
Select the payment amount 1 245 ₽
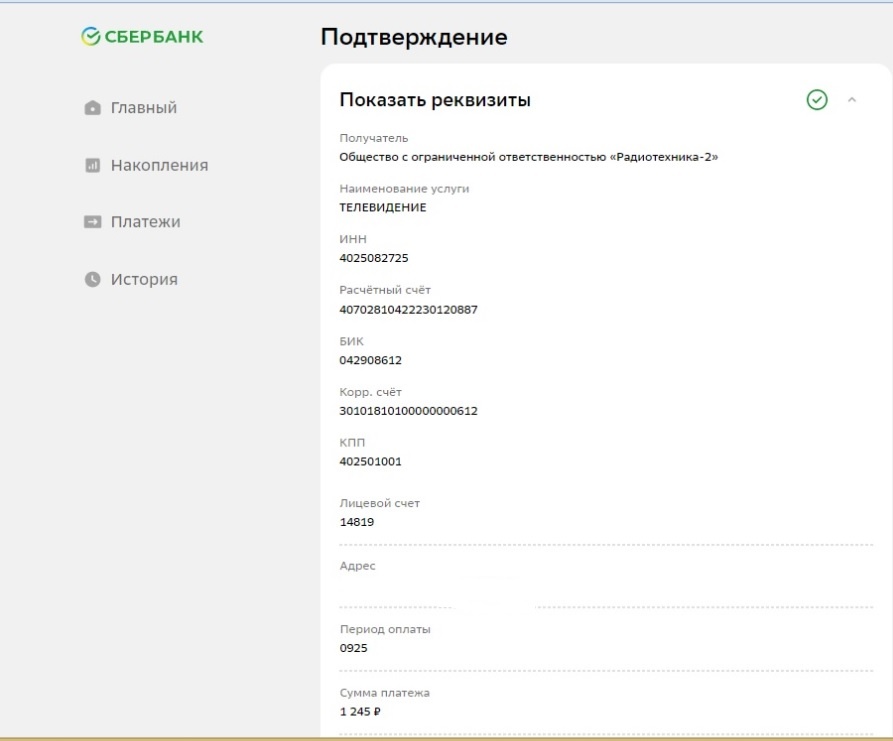[x=360, y=712]
